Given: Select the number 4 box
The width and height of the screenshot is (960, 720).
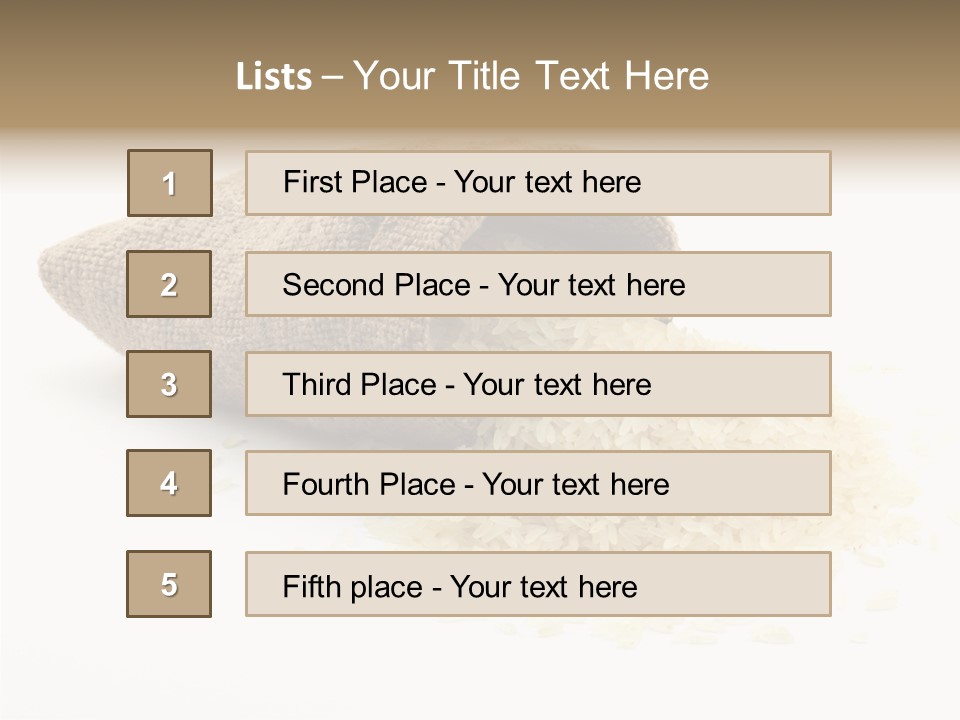Looking at the screenshot, I should pos(170,483).
